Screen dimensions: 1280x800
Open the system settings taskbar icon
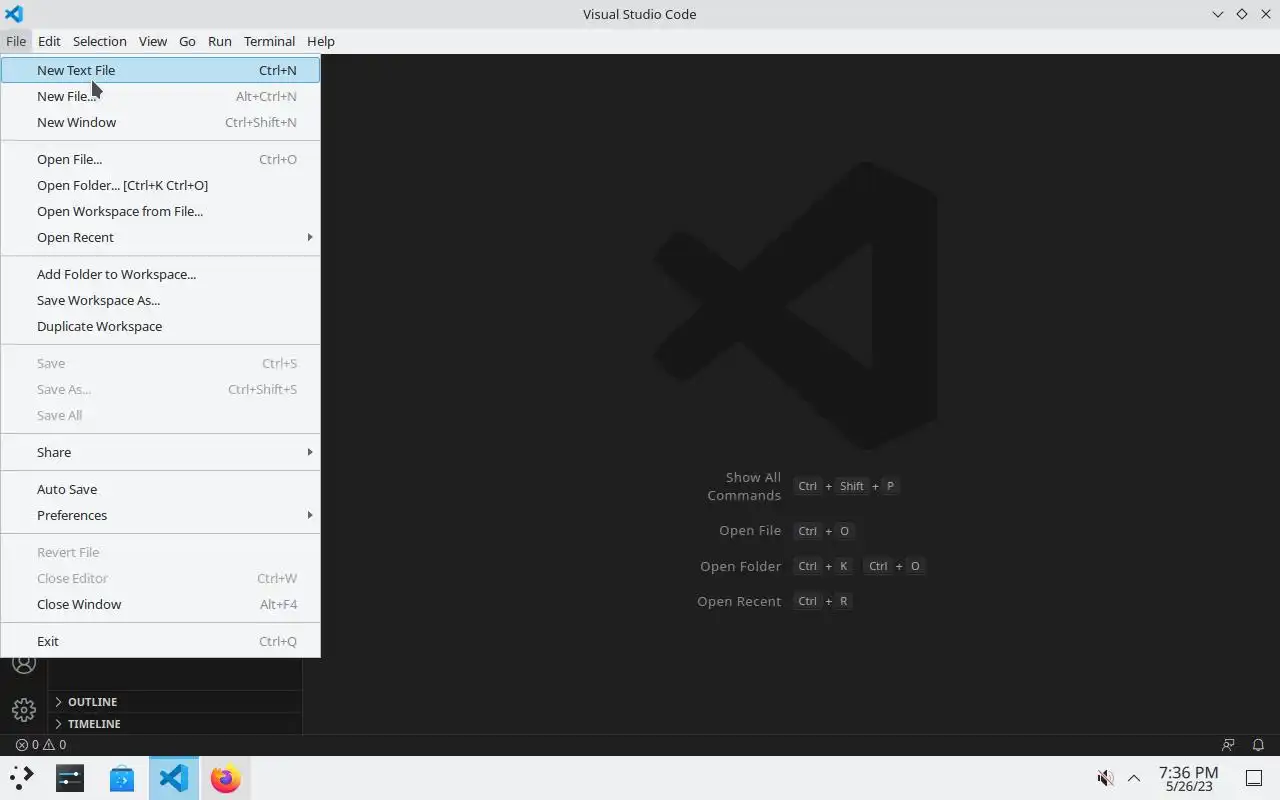pos(70,778)
